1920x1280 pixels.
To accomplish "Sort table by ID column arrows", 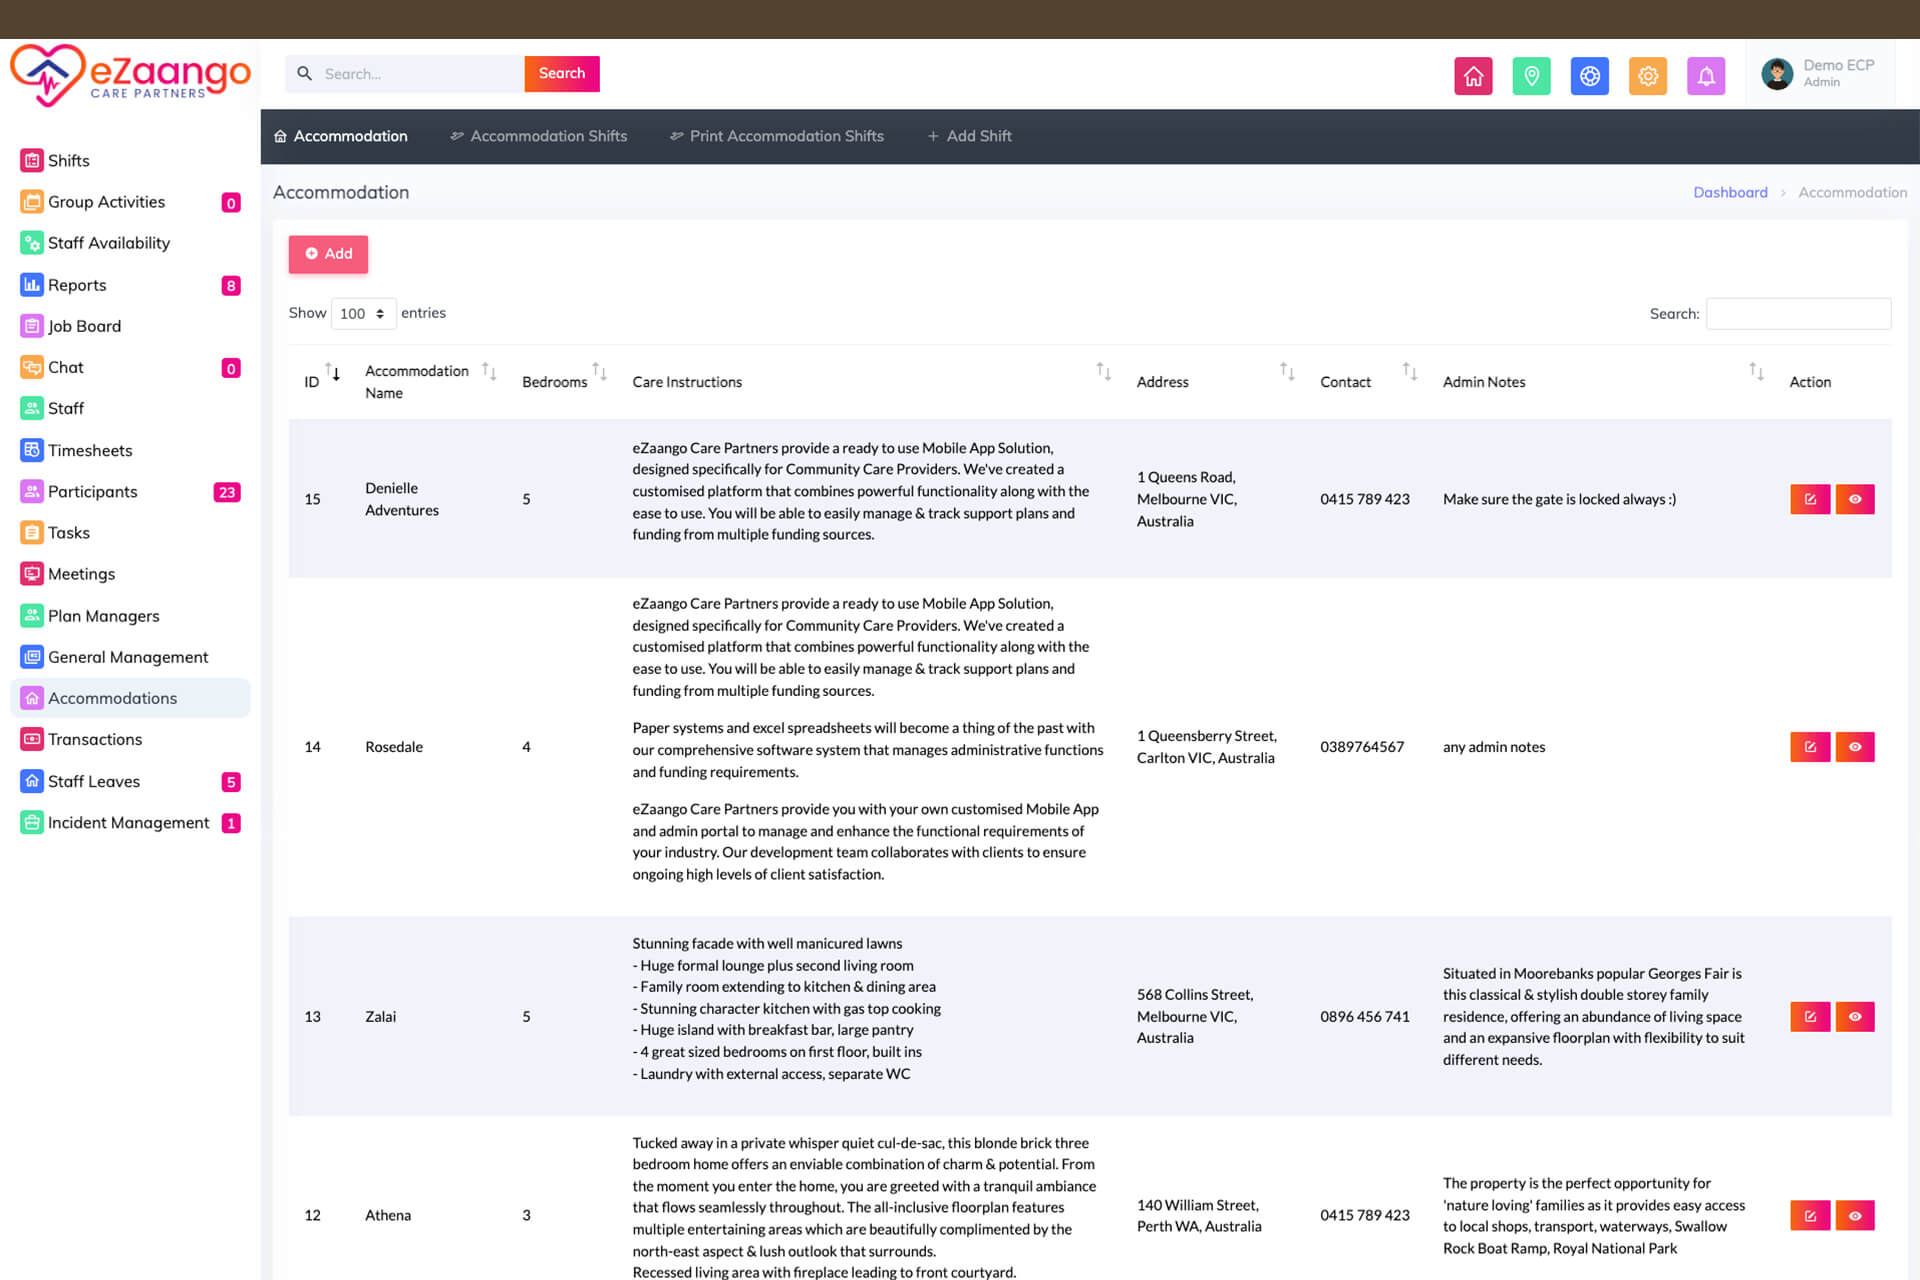I will (x=332, y=374).
